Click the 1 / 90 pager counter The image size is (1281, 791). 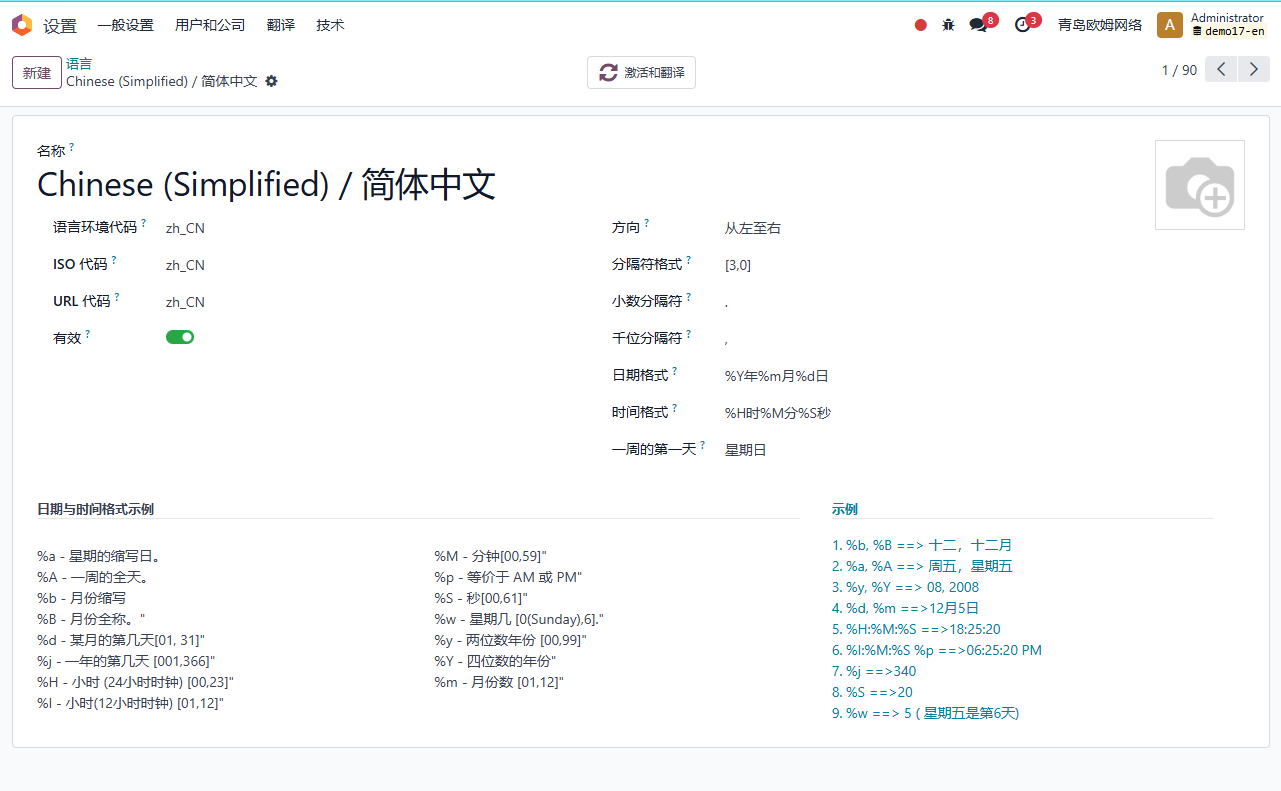point(1179,70)
